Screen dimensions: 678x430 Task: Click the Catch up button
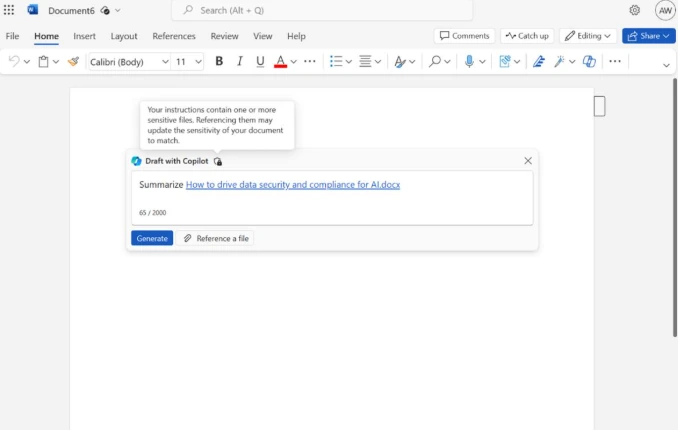pos(527,36)
